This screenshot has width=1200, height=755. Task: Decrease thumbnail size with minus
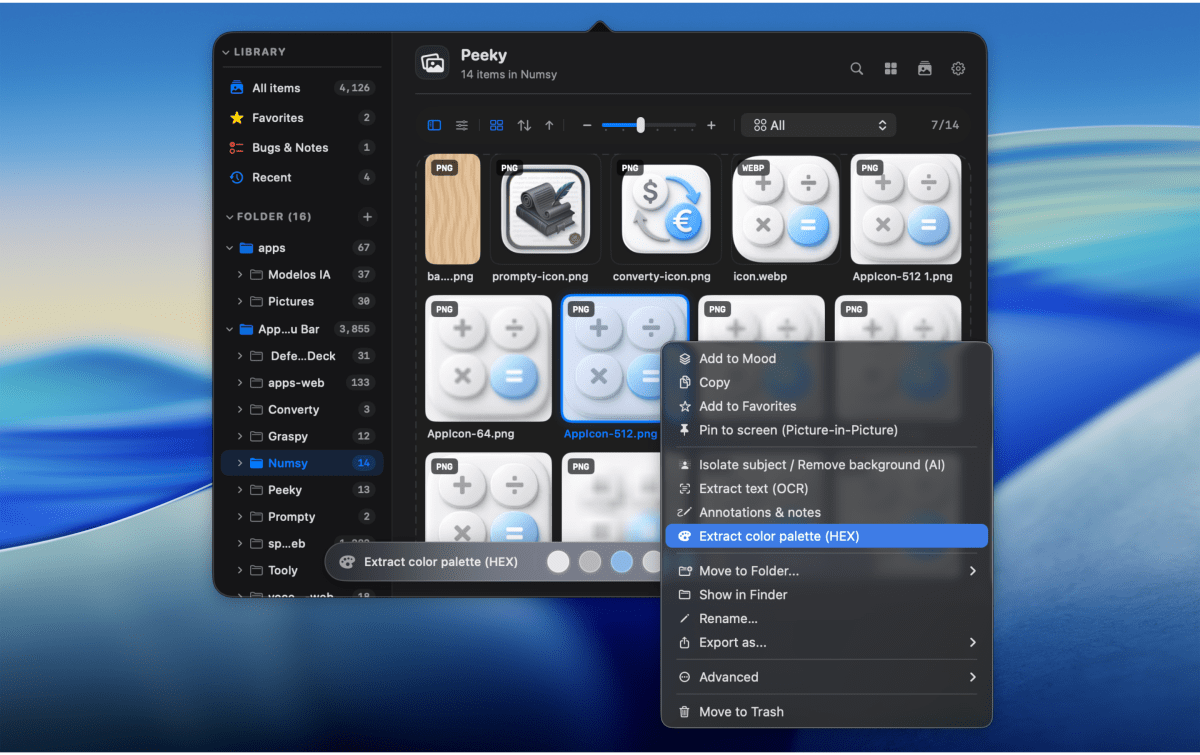pos(587,125)
